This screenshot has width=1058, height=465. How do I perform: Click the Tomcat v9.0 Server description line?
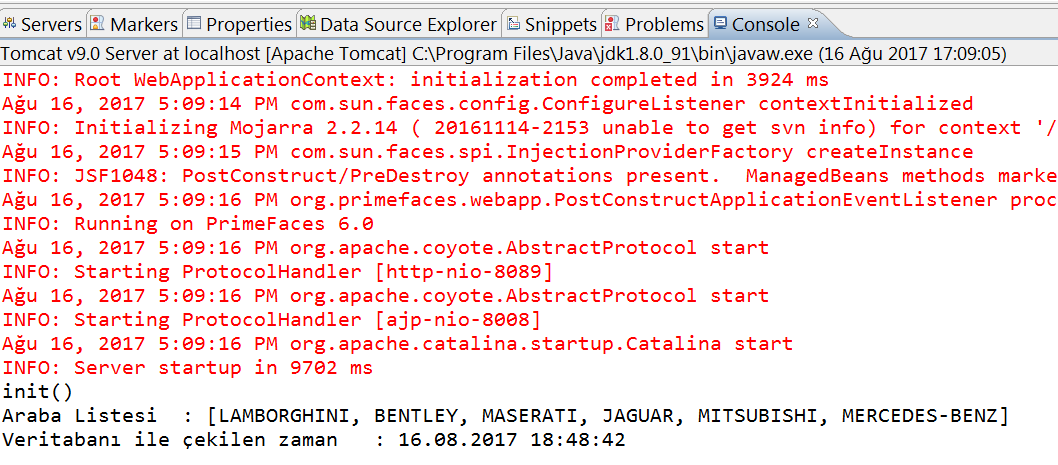tap(505, 53)
